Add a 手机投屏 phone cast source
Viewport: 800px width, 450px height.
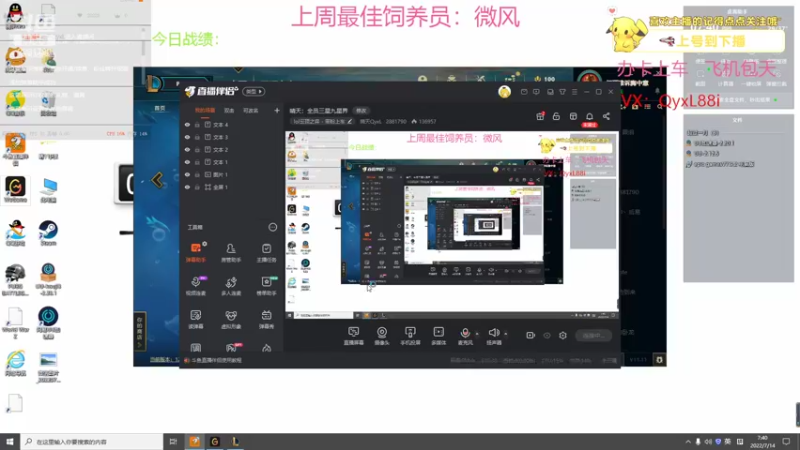coord(410,336)
